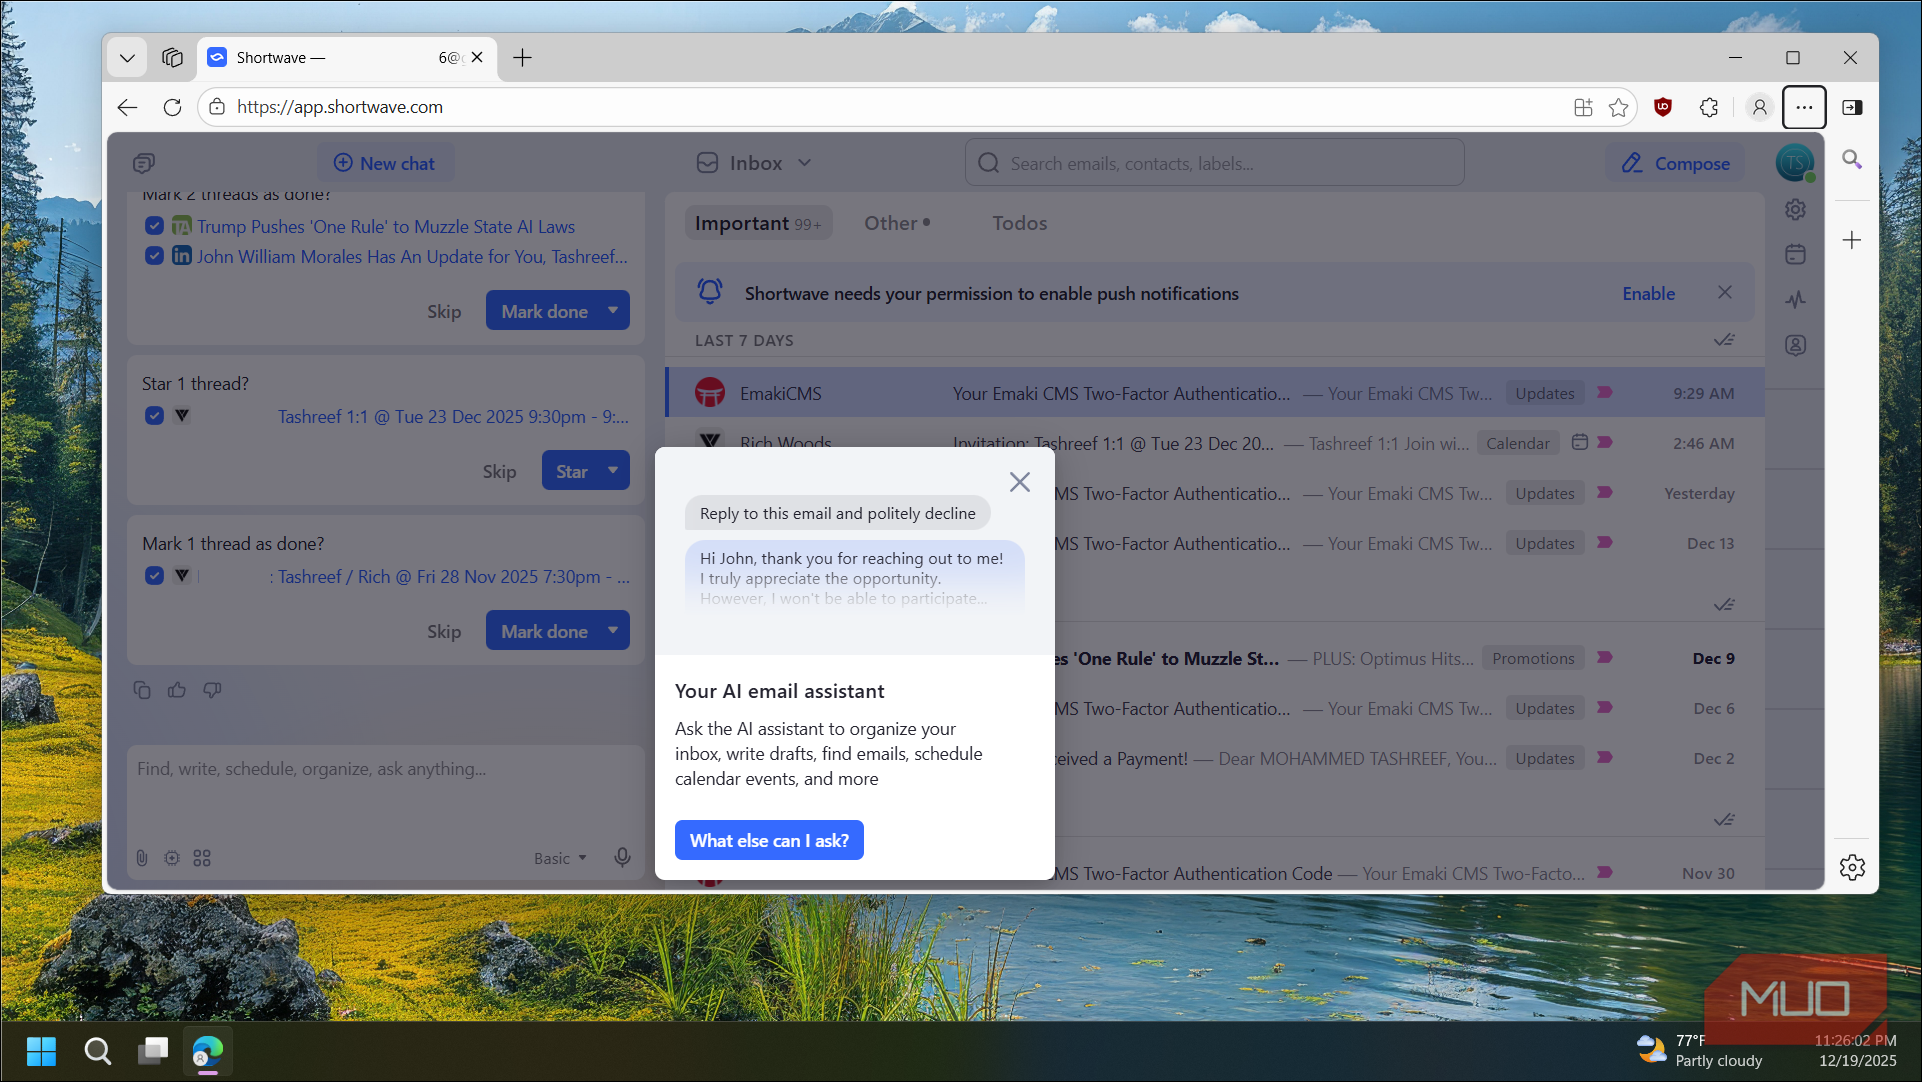Open chat options gear below the prompt box
This screenshot has width=1922, height=1082.
172,858
